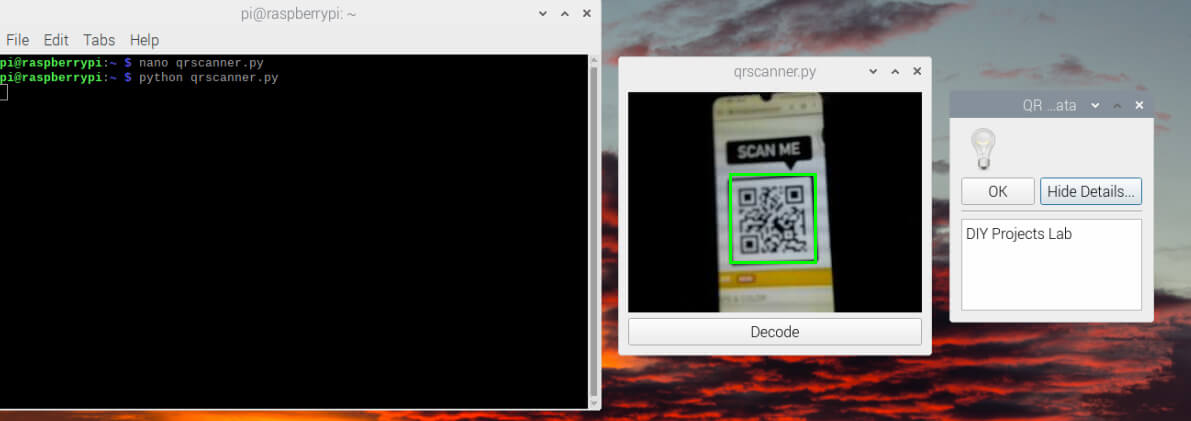
Task: Close the qrscanner.py window
Action: click(917, 71)
